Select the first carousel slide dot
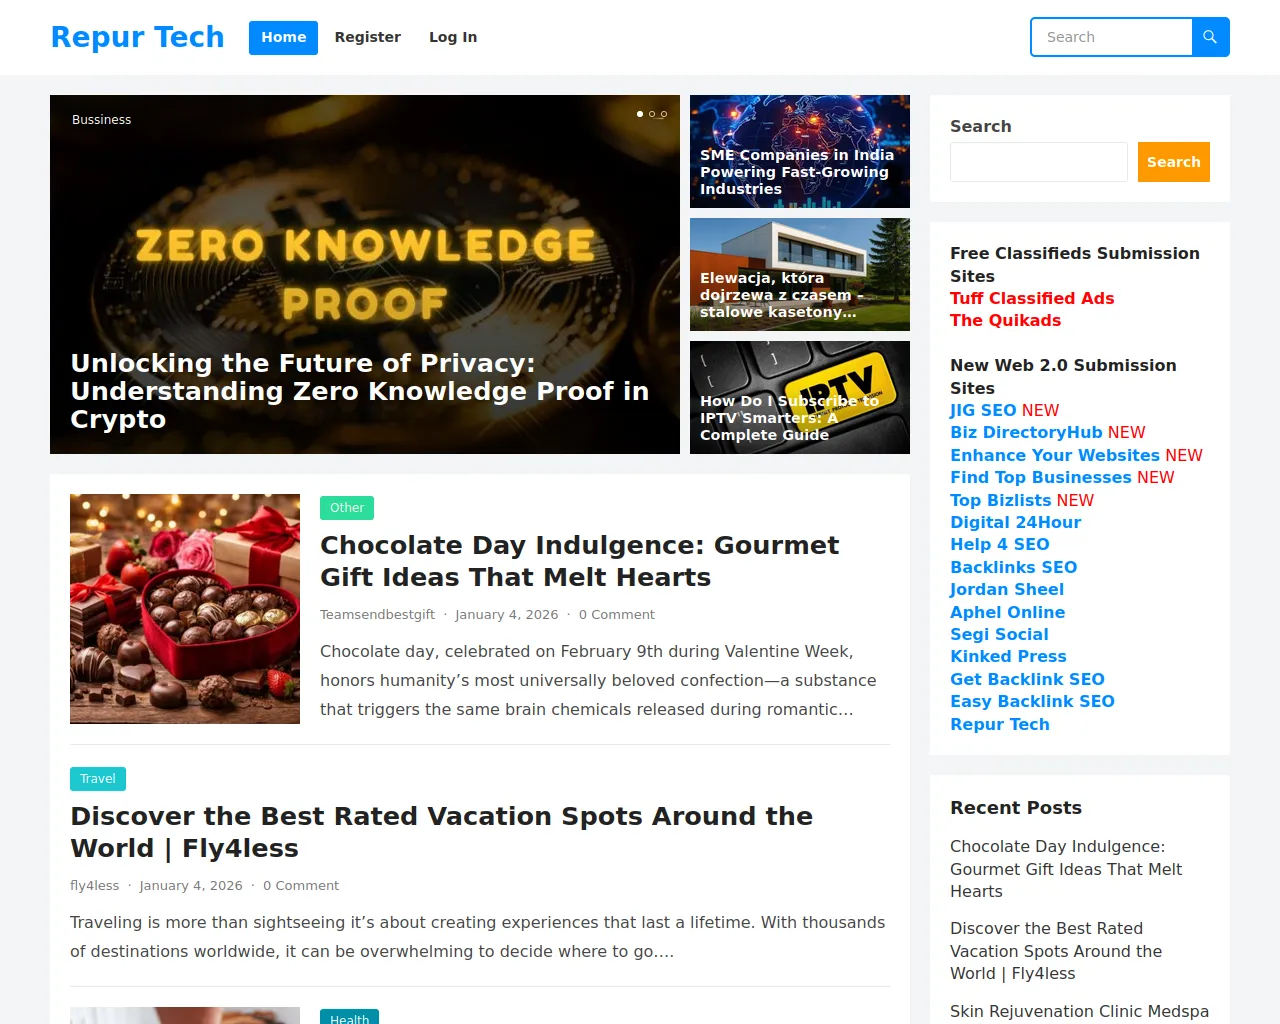This screenshot has height=1024, width=1280. [x=640, y=114]
